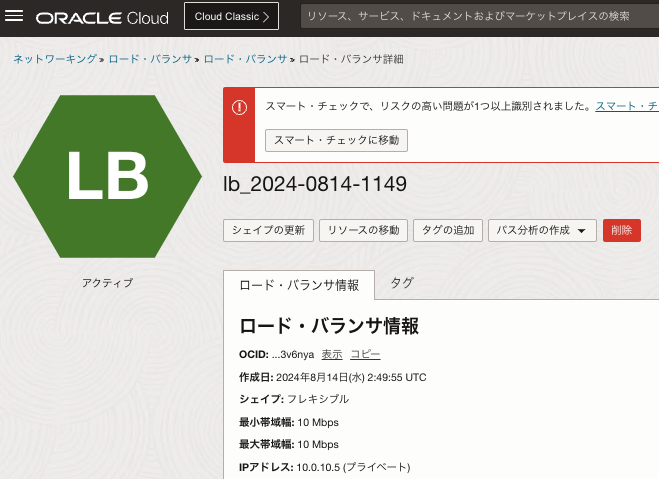The image size is (659, 479).
Task: Click 最小帯域幅 value 10 Mbps
Action: coord(318,422)
